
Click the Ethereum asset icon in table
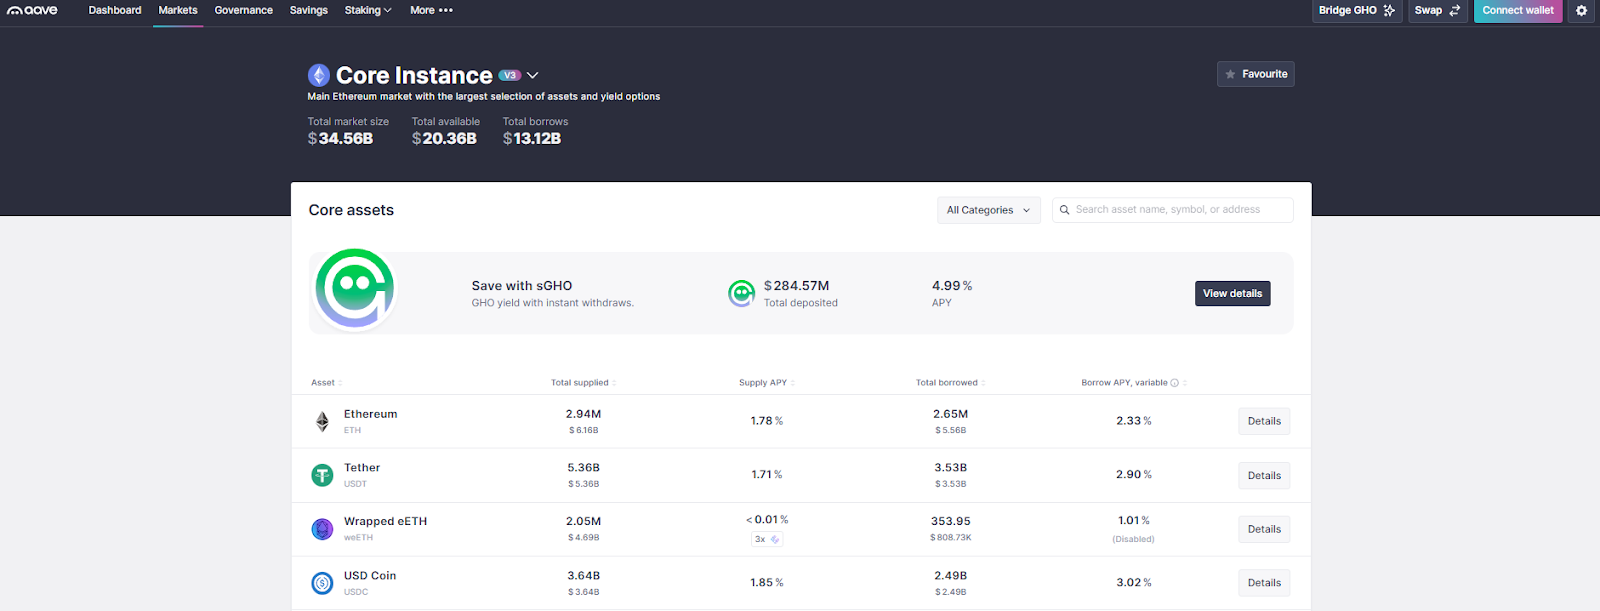coord(322,421)
